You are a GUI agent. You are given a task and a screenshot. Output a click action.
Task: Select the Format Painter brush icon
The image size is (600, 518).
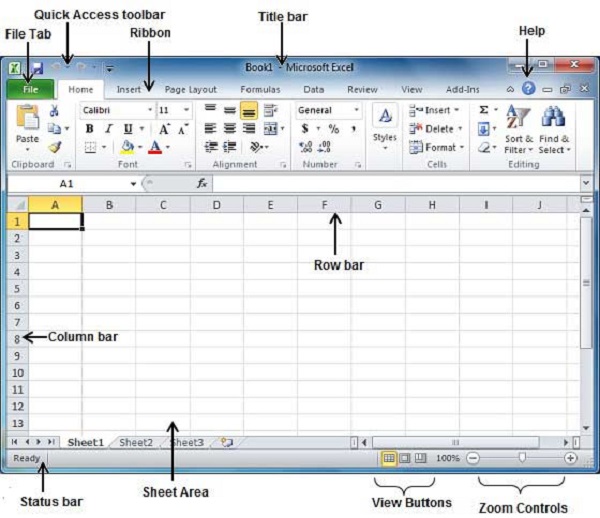(x=55, y=147)
